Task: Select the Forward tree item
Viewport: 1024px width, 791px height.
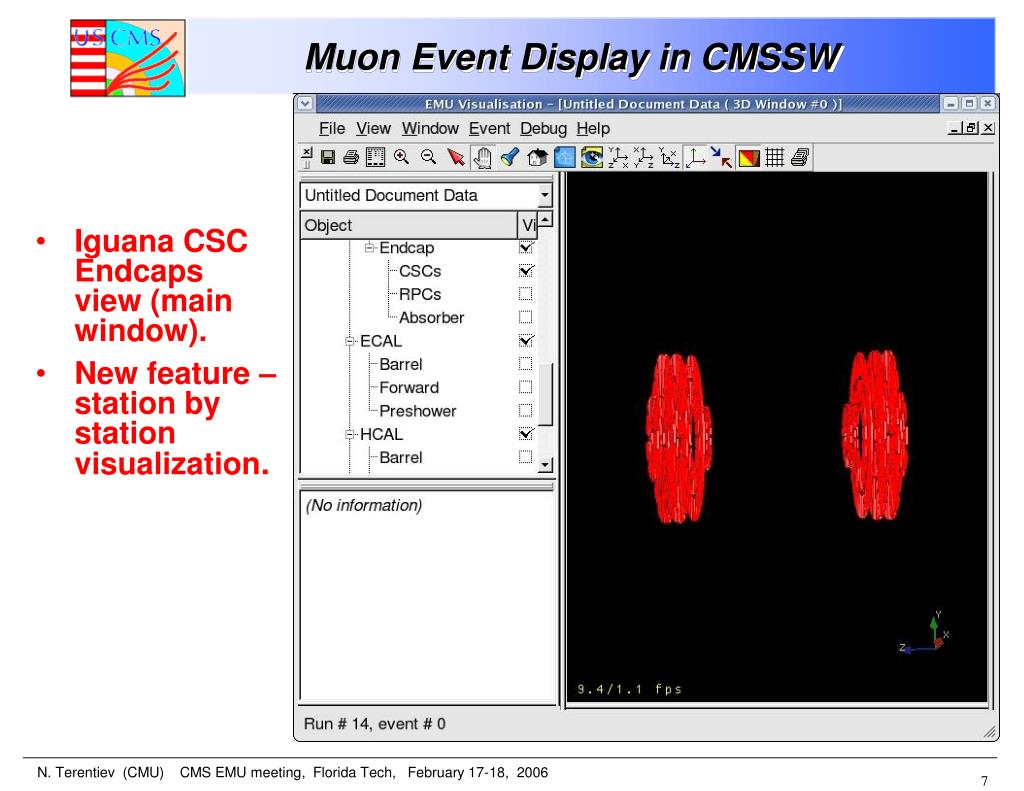Action: coord(409,388)
